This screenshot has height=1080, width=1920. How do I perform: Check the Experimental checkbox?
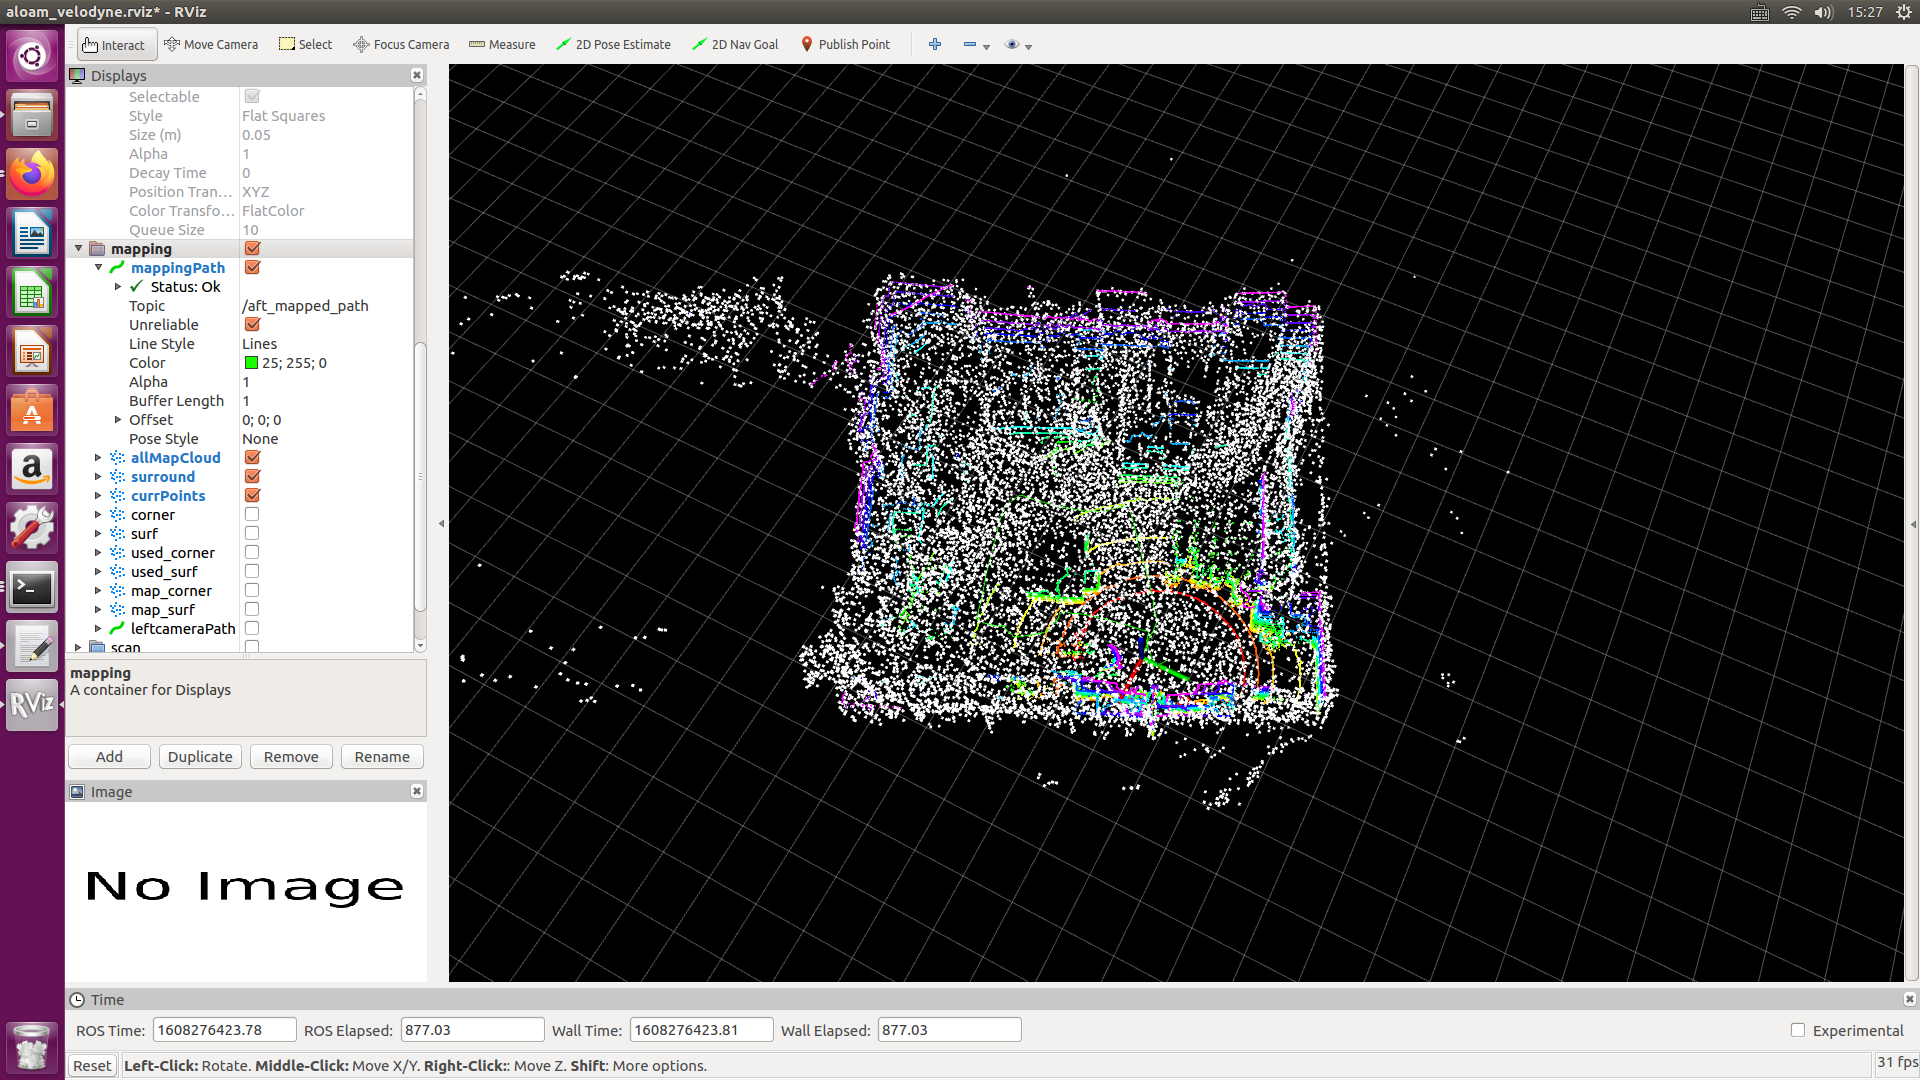tap(1798, 1030)
